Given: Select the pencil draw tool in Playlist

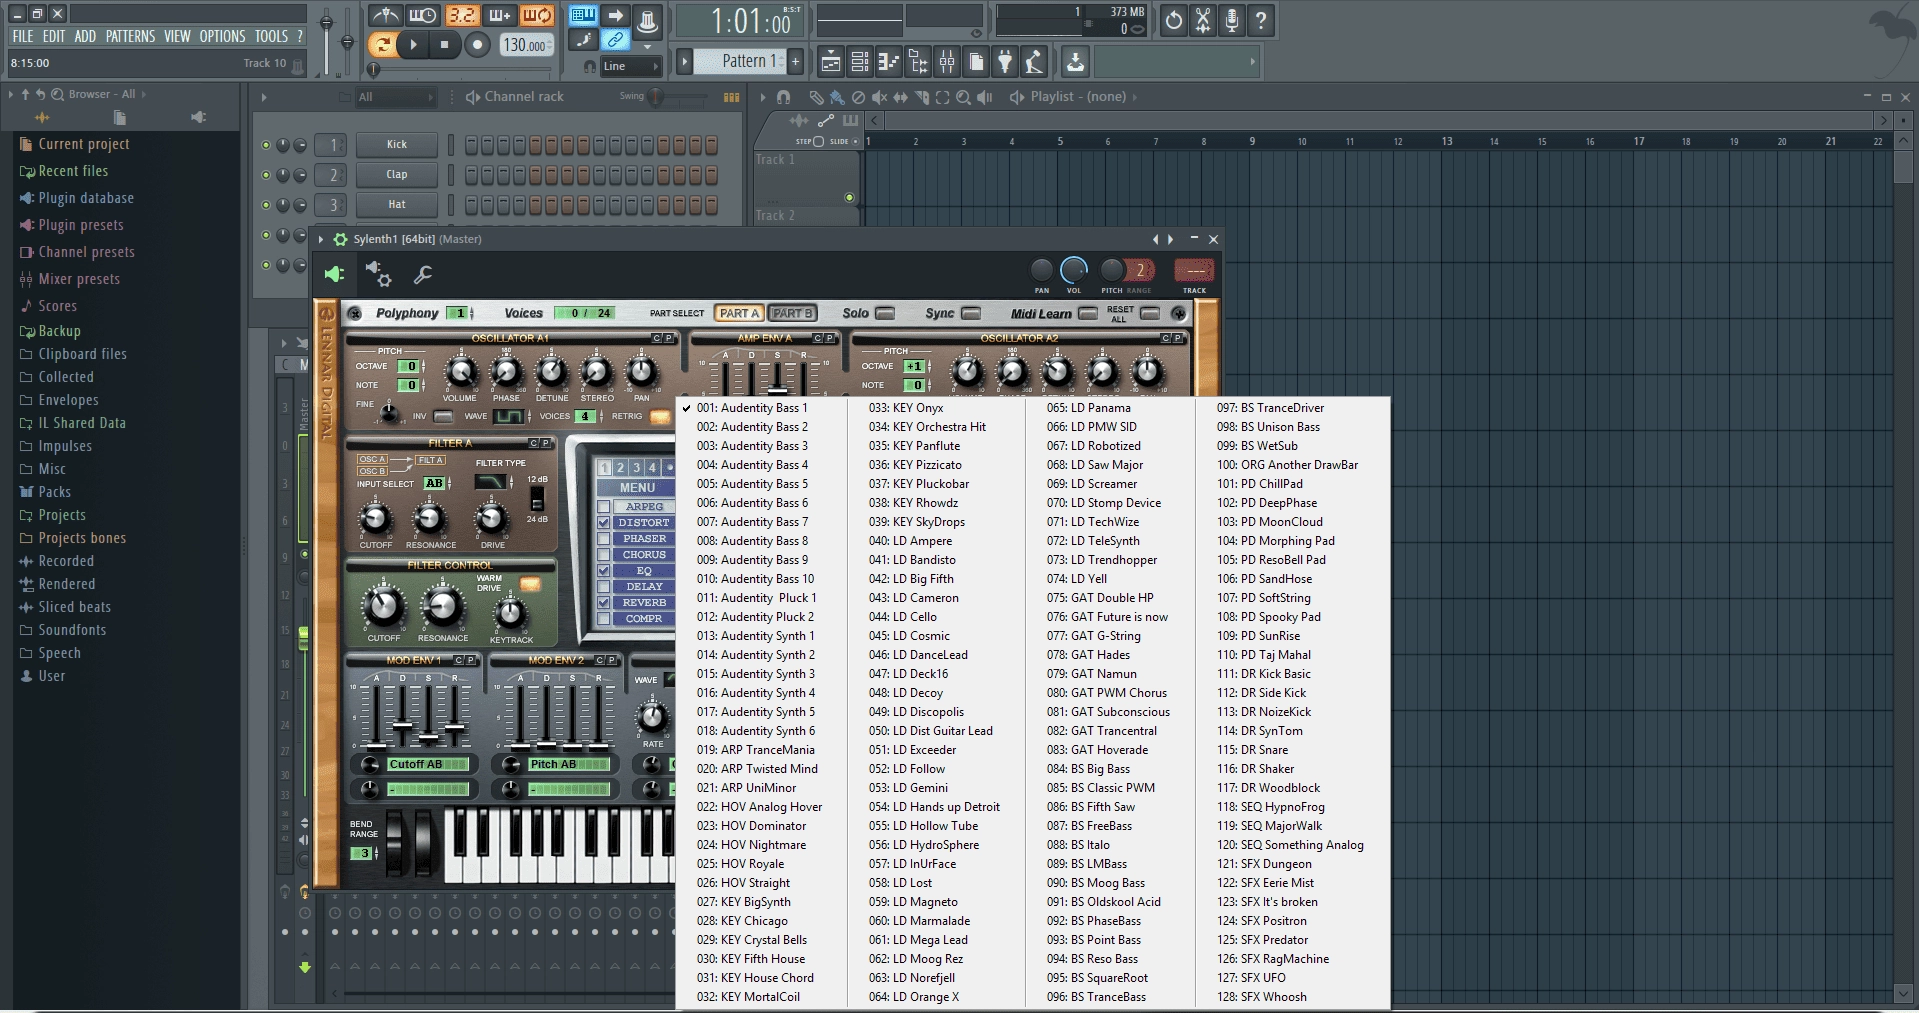Looking at the screenshot, I should coord(817,97).
